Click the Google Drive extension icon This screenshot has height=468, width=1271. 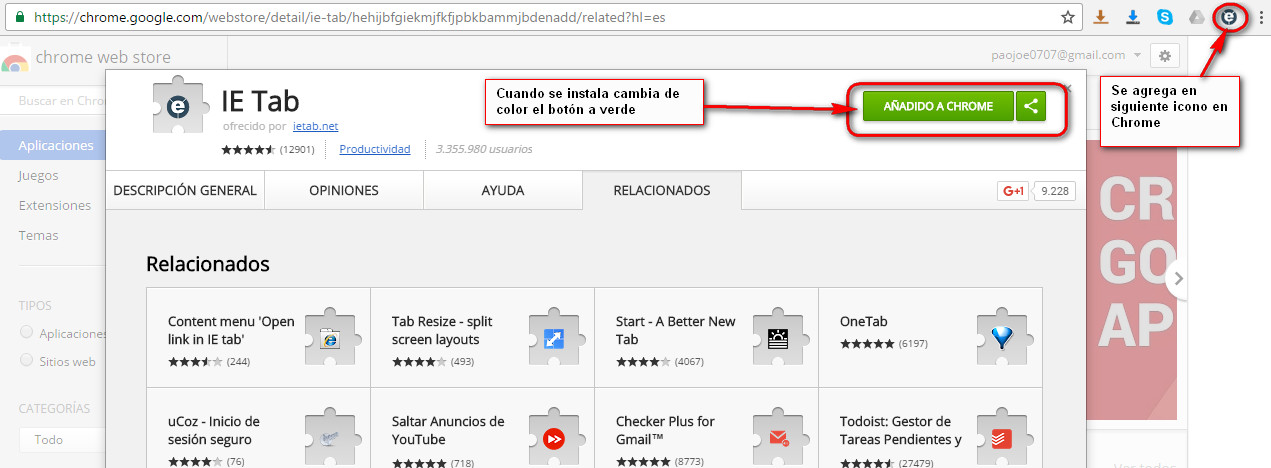tap(1197, 17)
